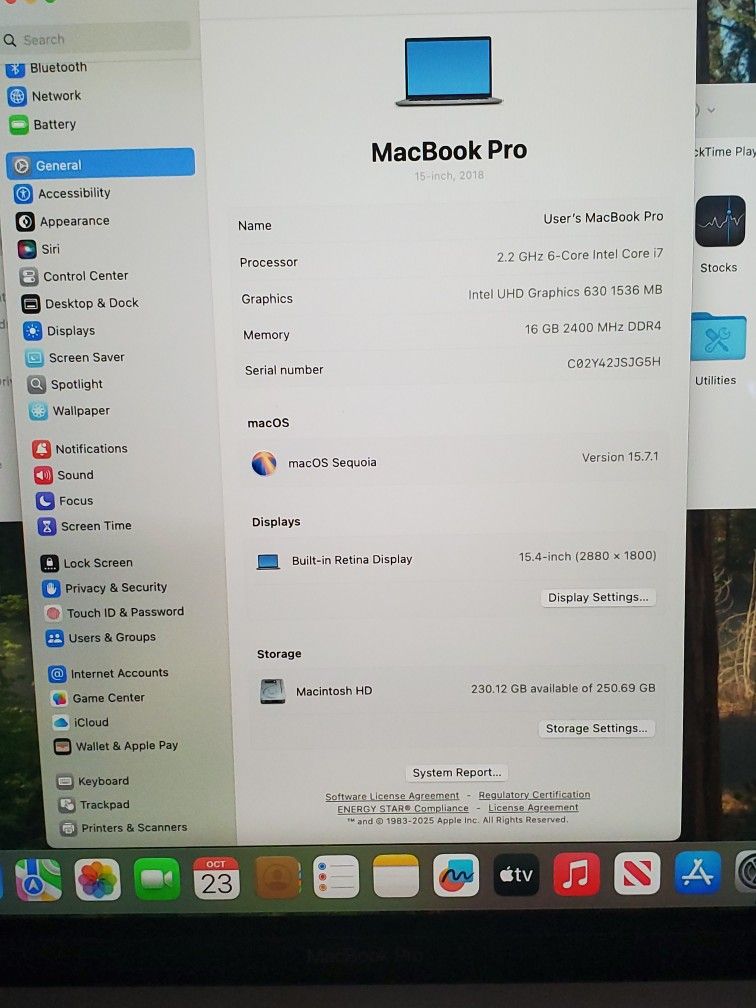Open Screen Time settings

(x=85, y=526)
